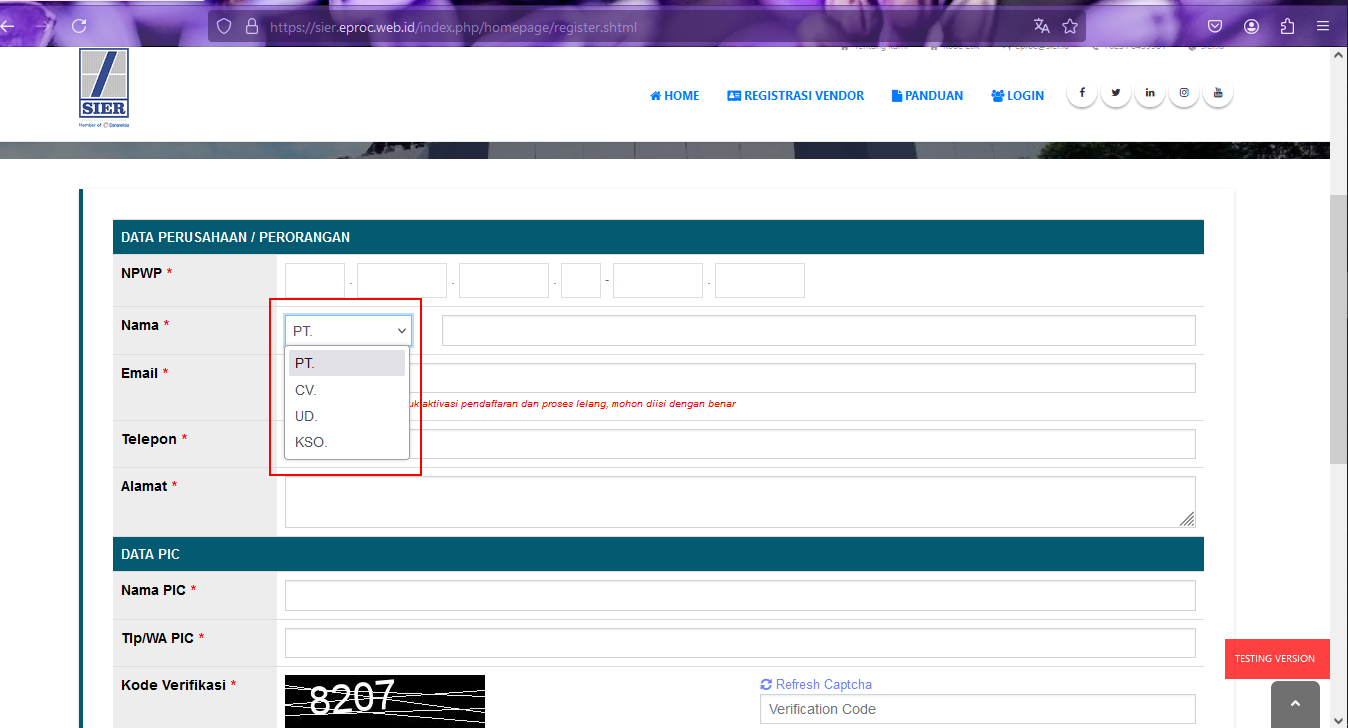
Task: Focus the fourth small NPWP box
Action: [581, 281]
